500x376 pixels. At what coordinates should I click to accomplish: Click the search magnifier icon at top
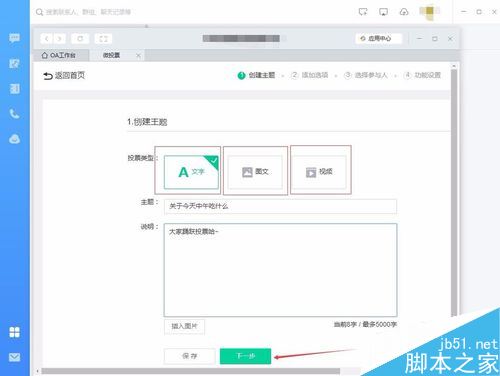pyautogui.click(x=39, y=12)
